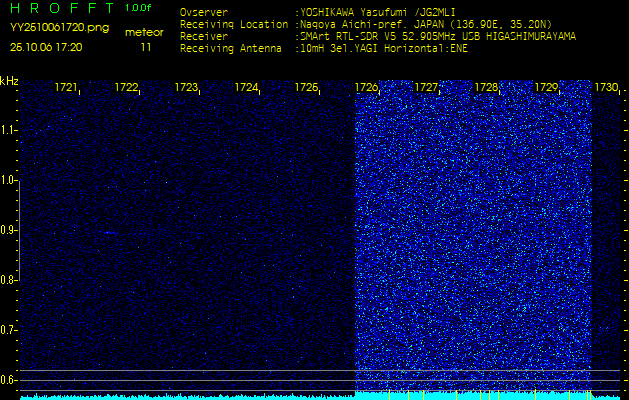
Task: Click the 0.8 kHz frequency label
Action: 7,280
